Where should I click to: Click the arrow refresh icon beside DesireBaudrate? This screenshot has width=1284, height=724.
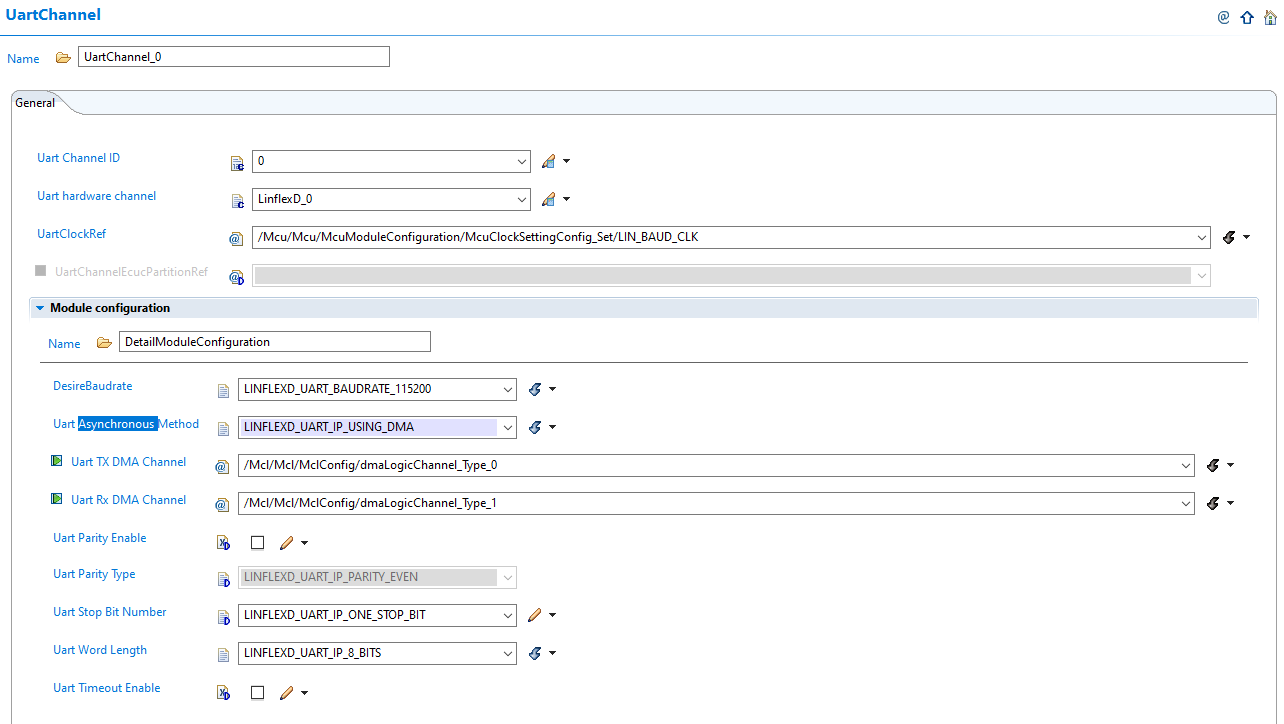point(535,389)
